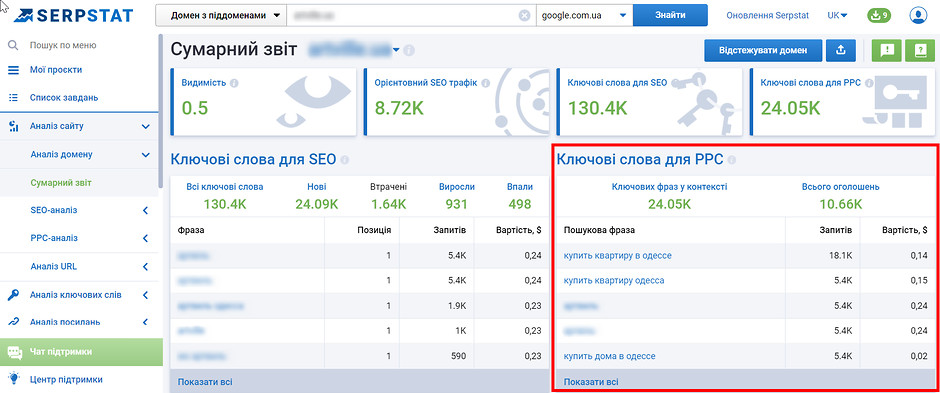Click the export upload icon button
940x393 pixels.
pyautogui.click(x=840, y=51)
